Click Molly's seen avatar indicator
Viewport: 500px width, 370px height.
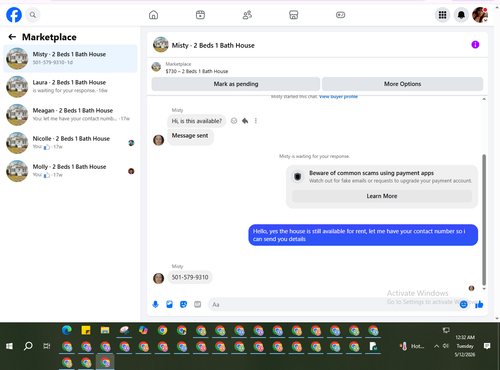pos(131,171)
